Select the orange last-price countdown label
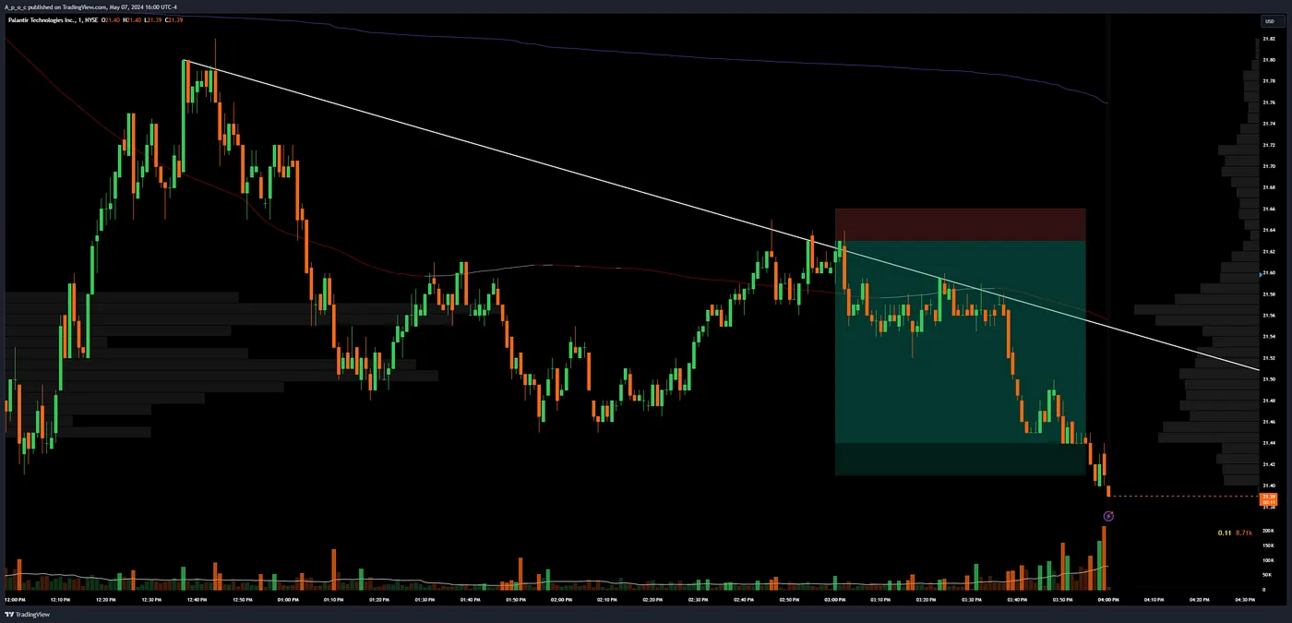The width and height of the screenshot is (1292, 623). [x=1268, y=500]
